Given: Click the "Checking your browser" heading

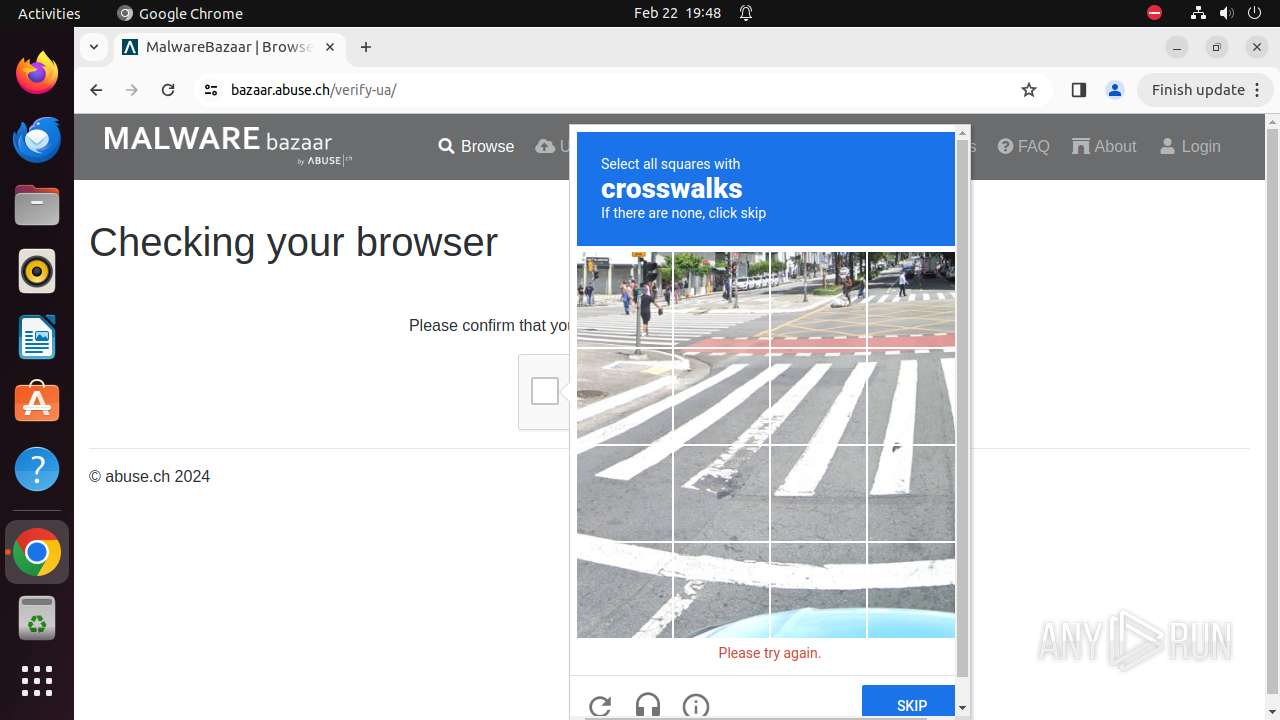Looking at the screenshot, I should [x=293, y=242].
